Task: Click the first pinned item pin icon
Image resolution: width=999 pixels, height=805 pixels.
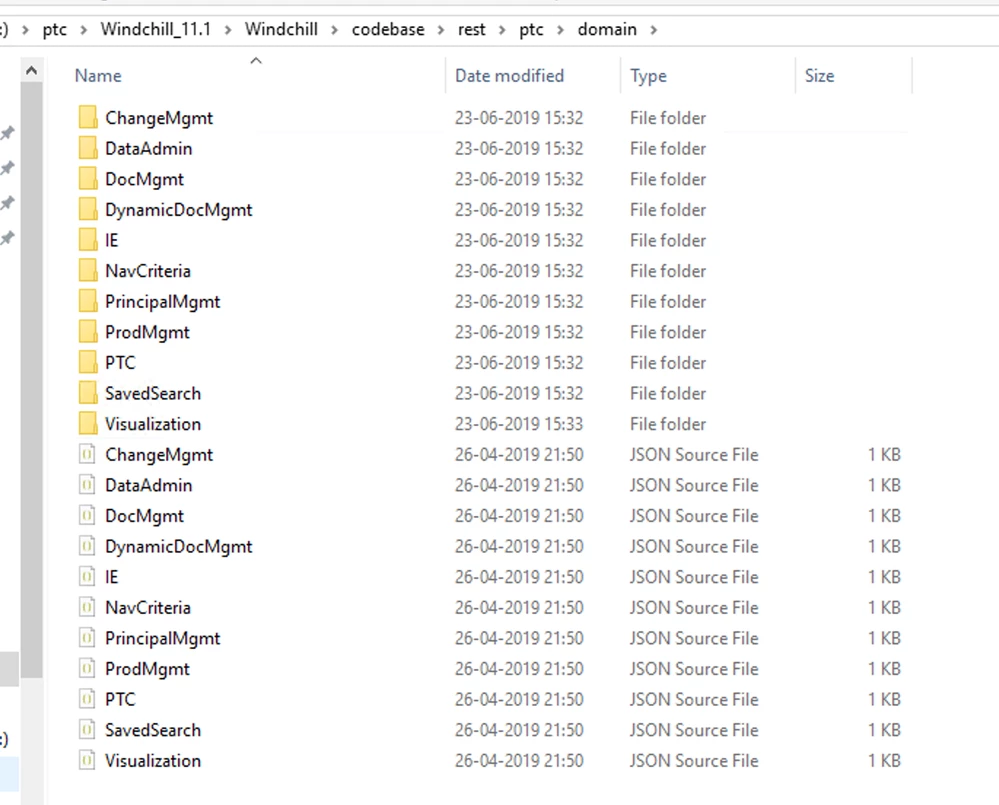Action: 7,133
